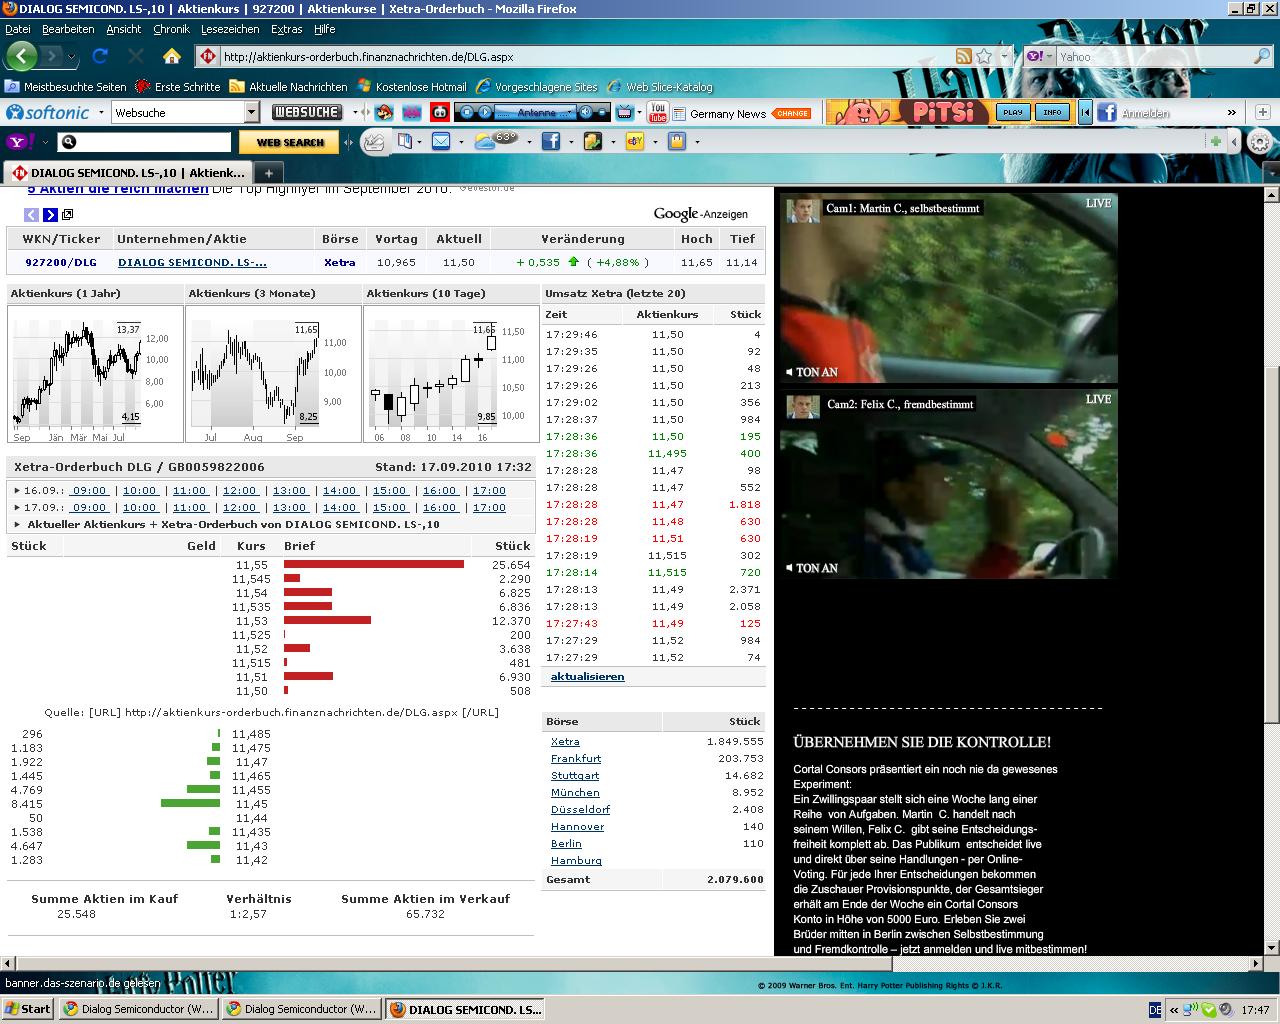The image size is (1280, 1024).
Task: Turn on sound for Cam2 with TON AN
Action: pyautogui.click(x=811, y=568)
